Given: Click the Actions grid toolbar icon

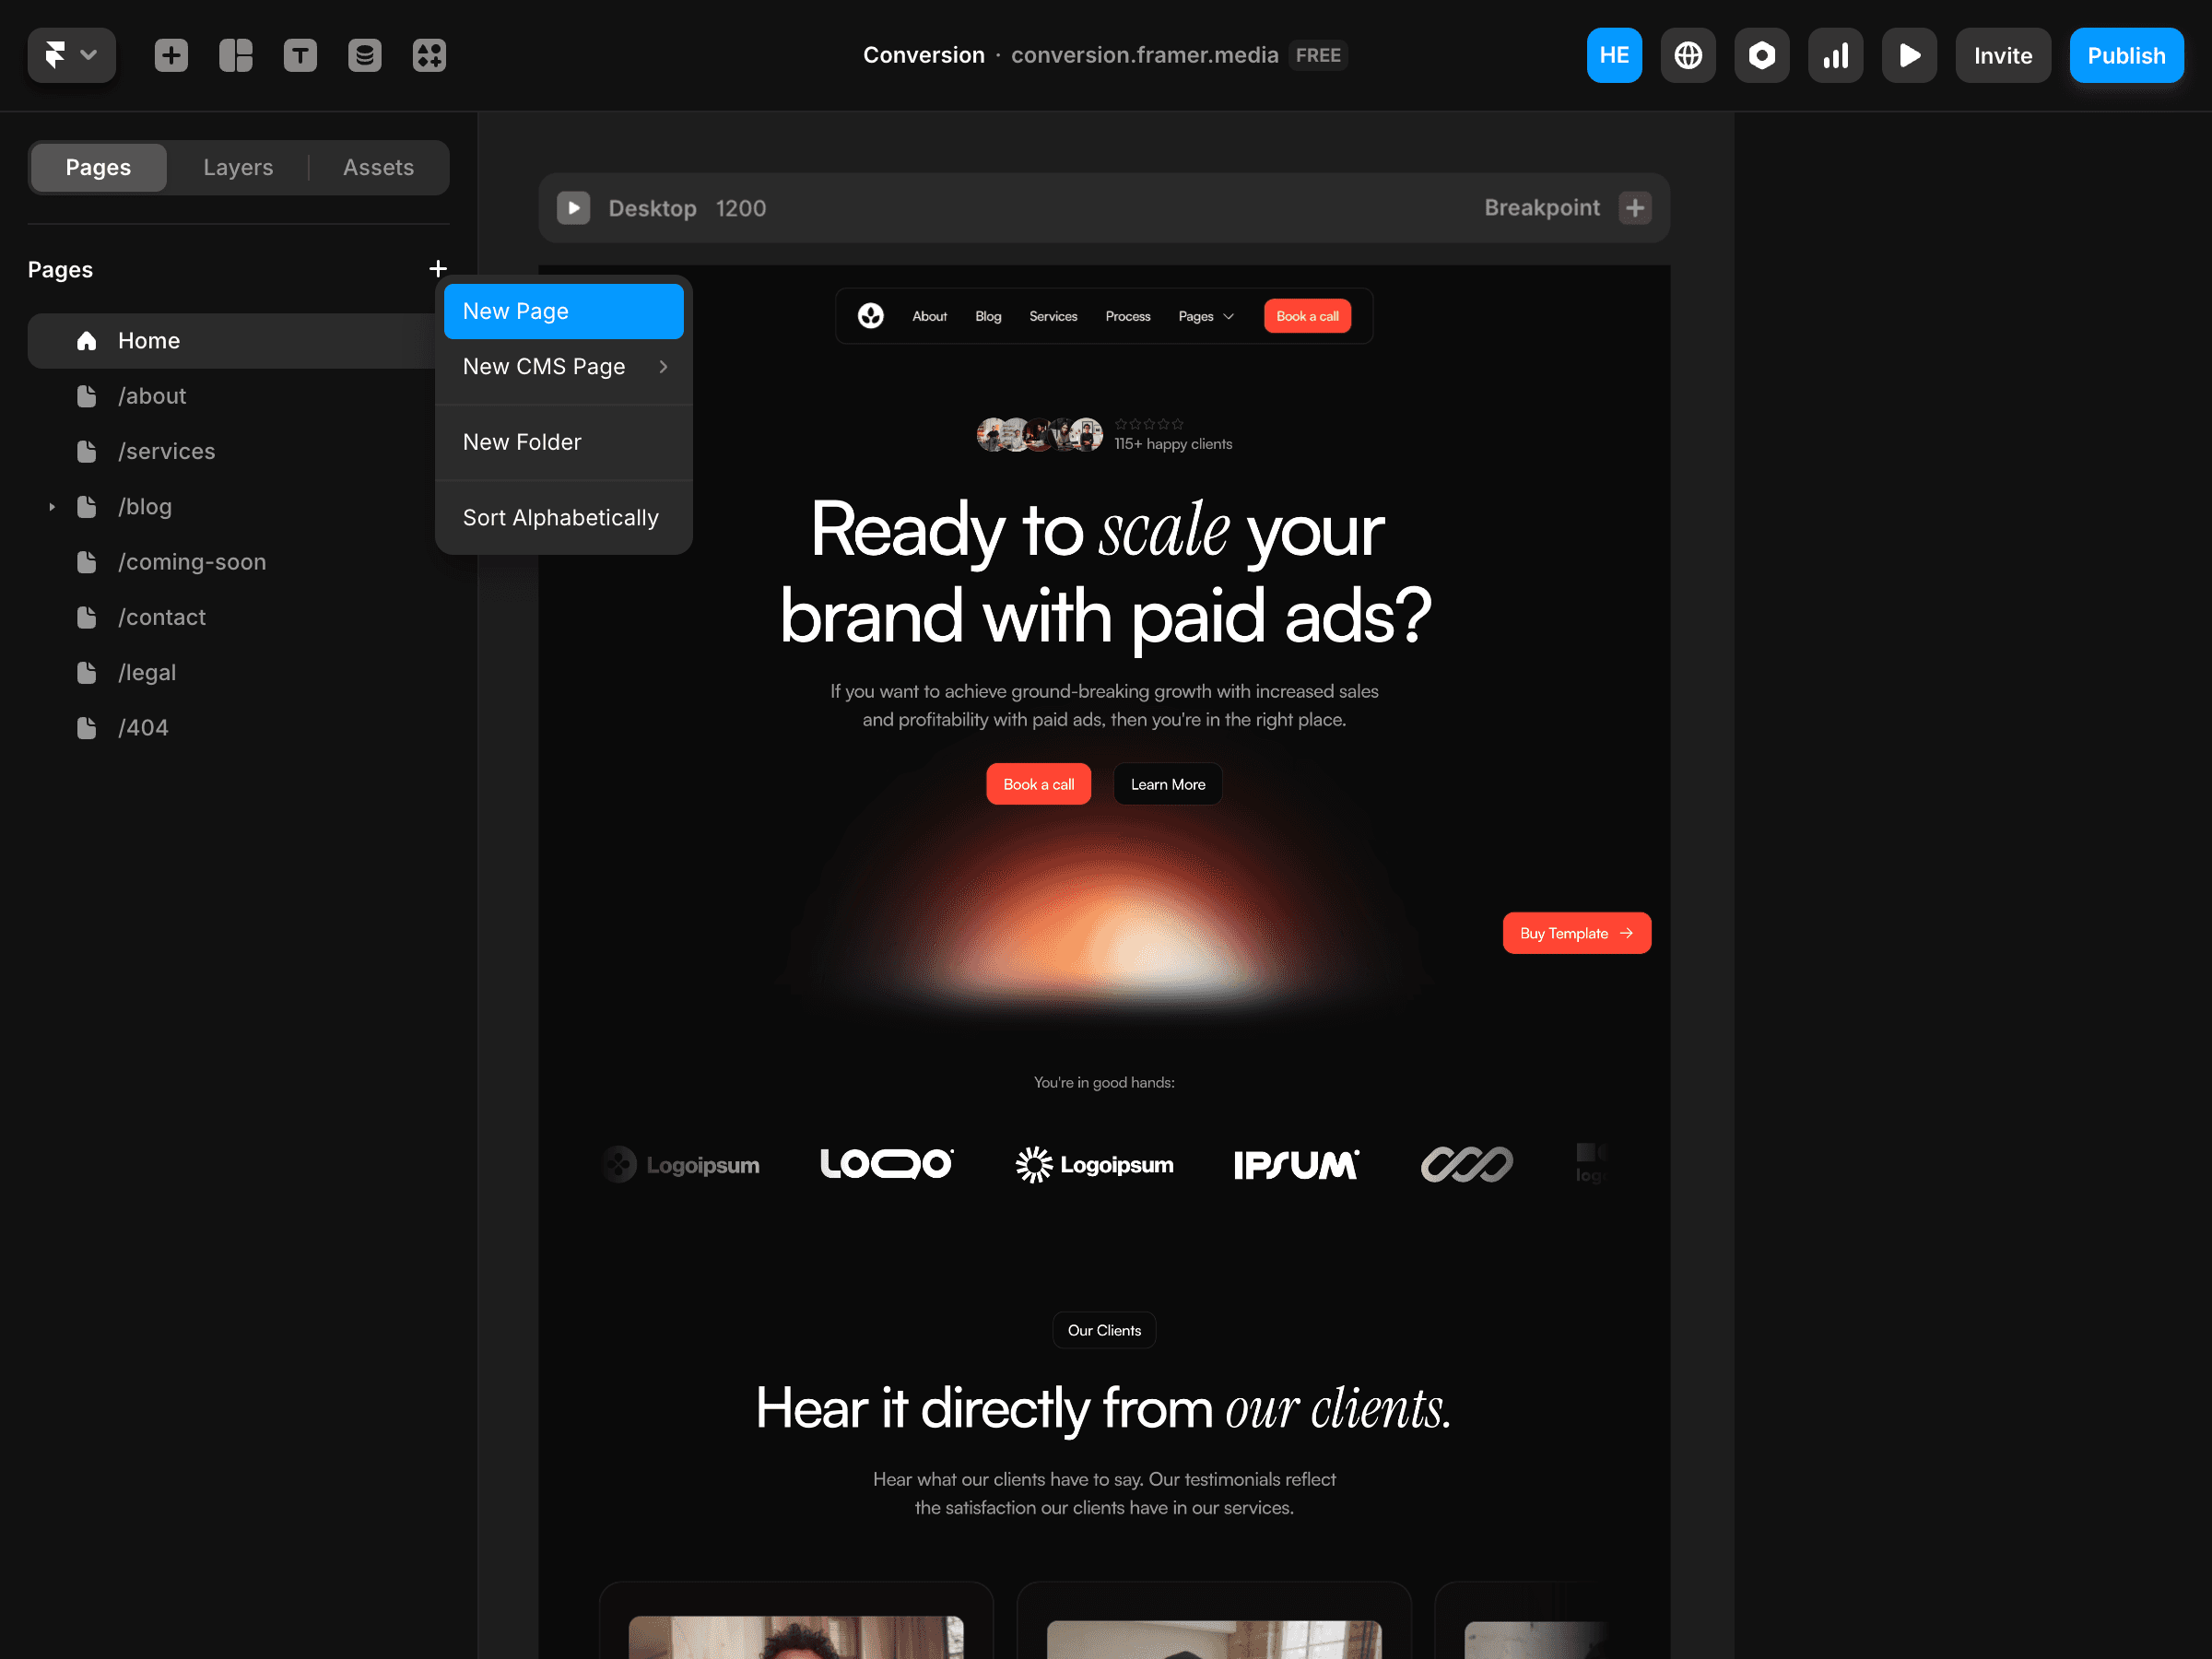Looking at the screenshot, I should pyautogui.click(x=429, y=55).
